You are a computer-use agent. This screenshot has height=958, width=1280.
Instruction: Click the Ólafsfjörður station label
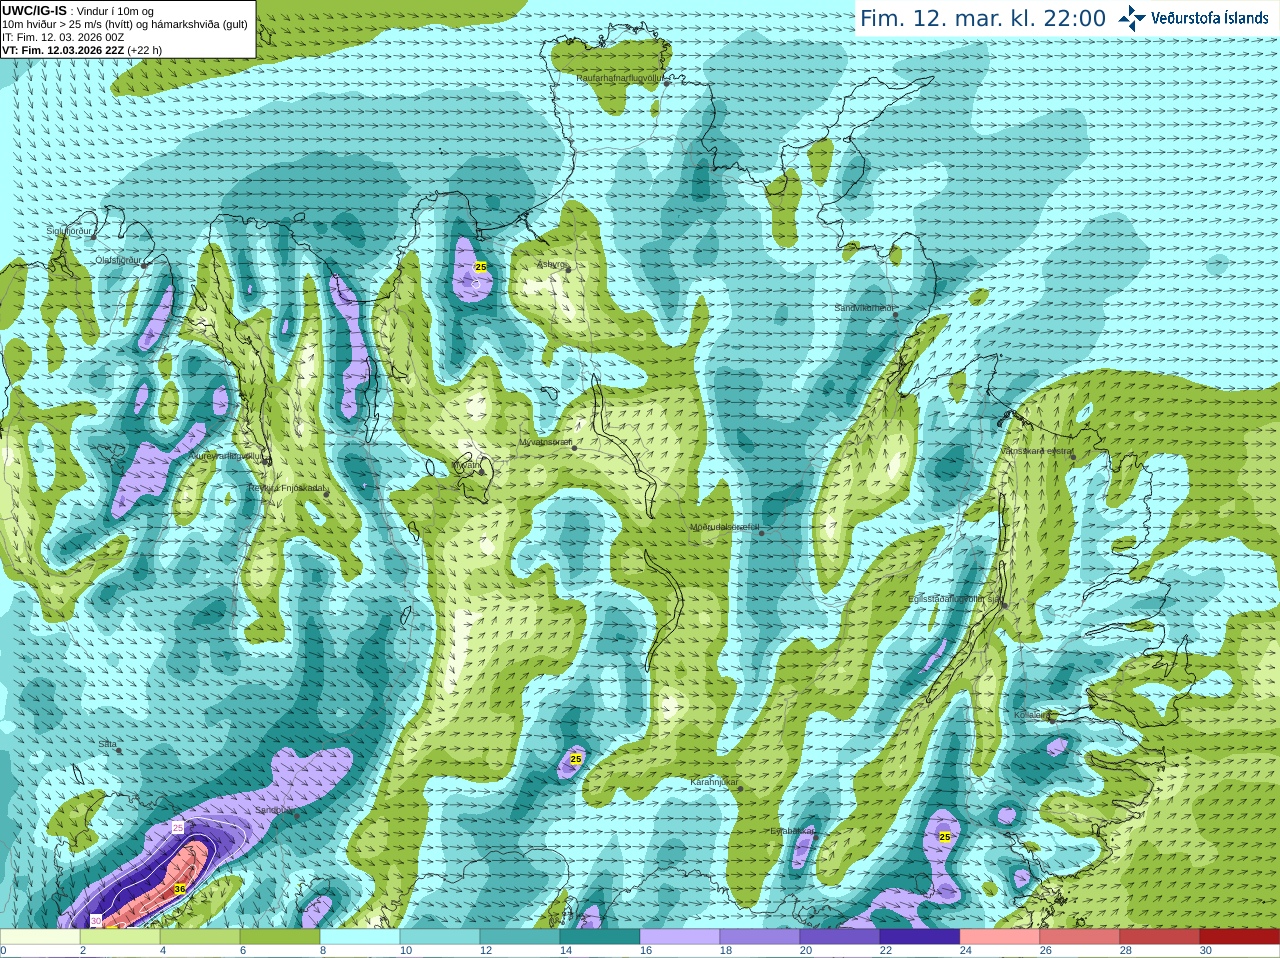pos(117,260)
